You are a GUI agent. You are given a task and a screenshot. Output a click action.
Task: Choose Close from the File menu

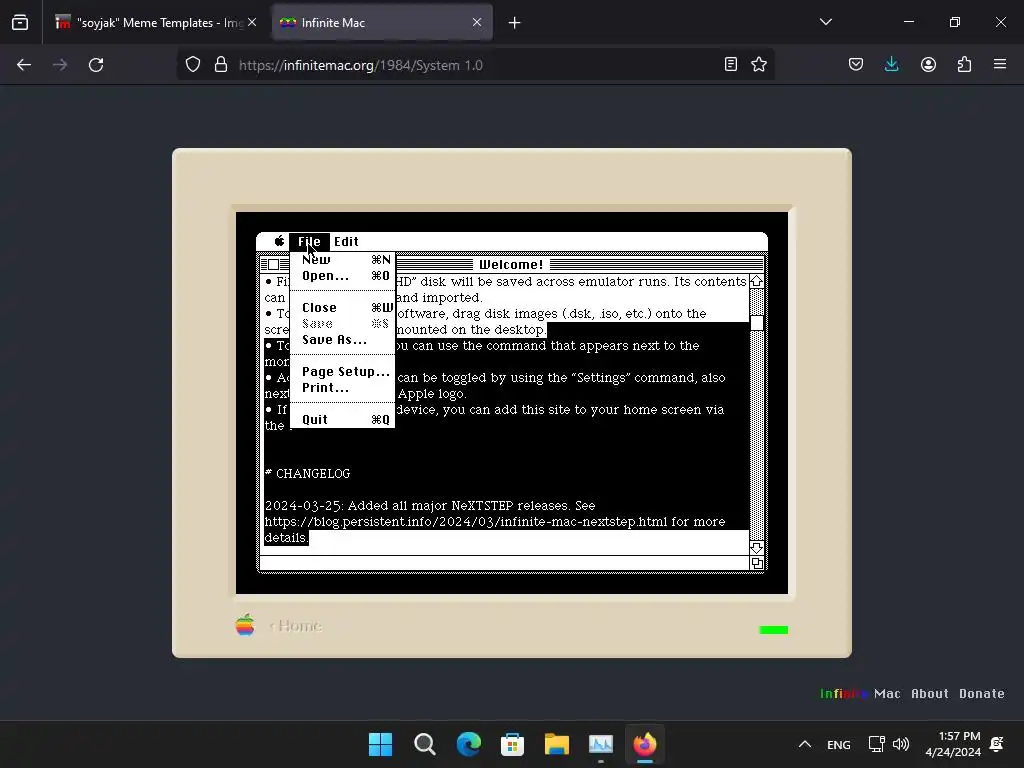[x=342, y=308]
